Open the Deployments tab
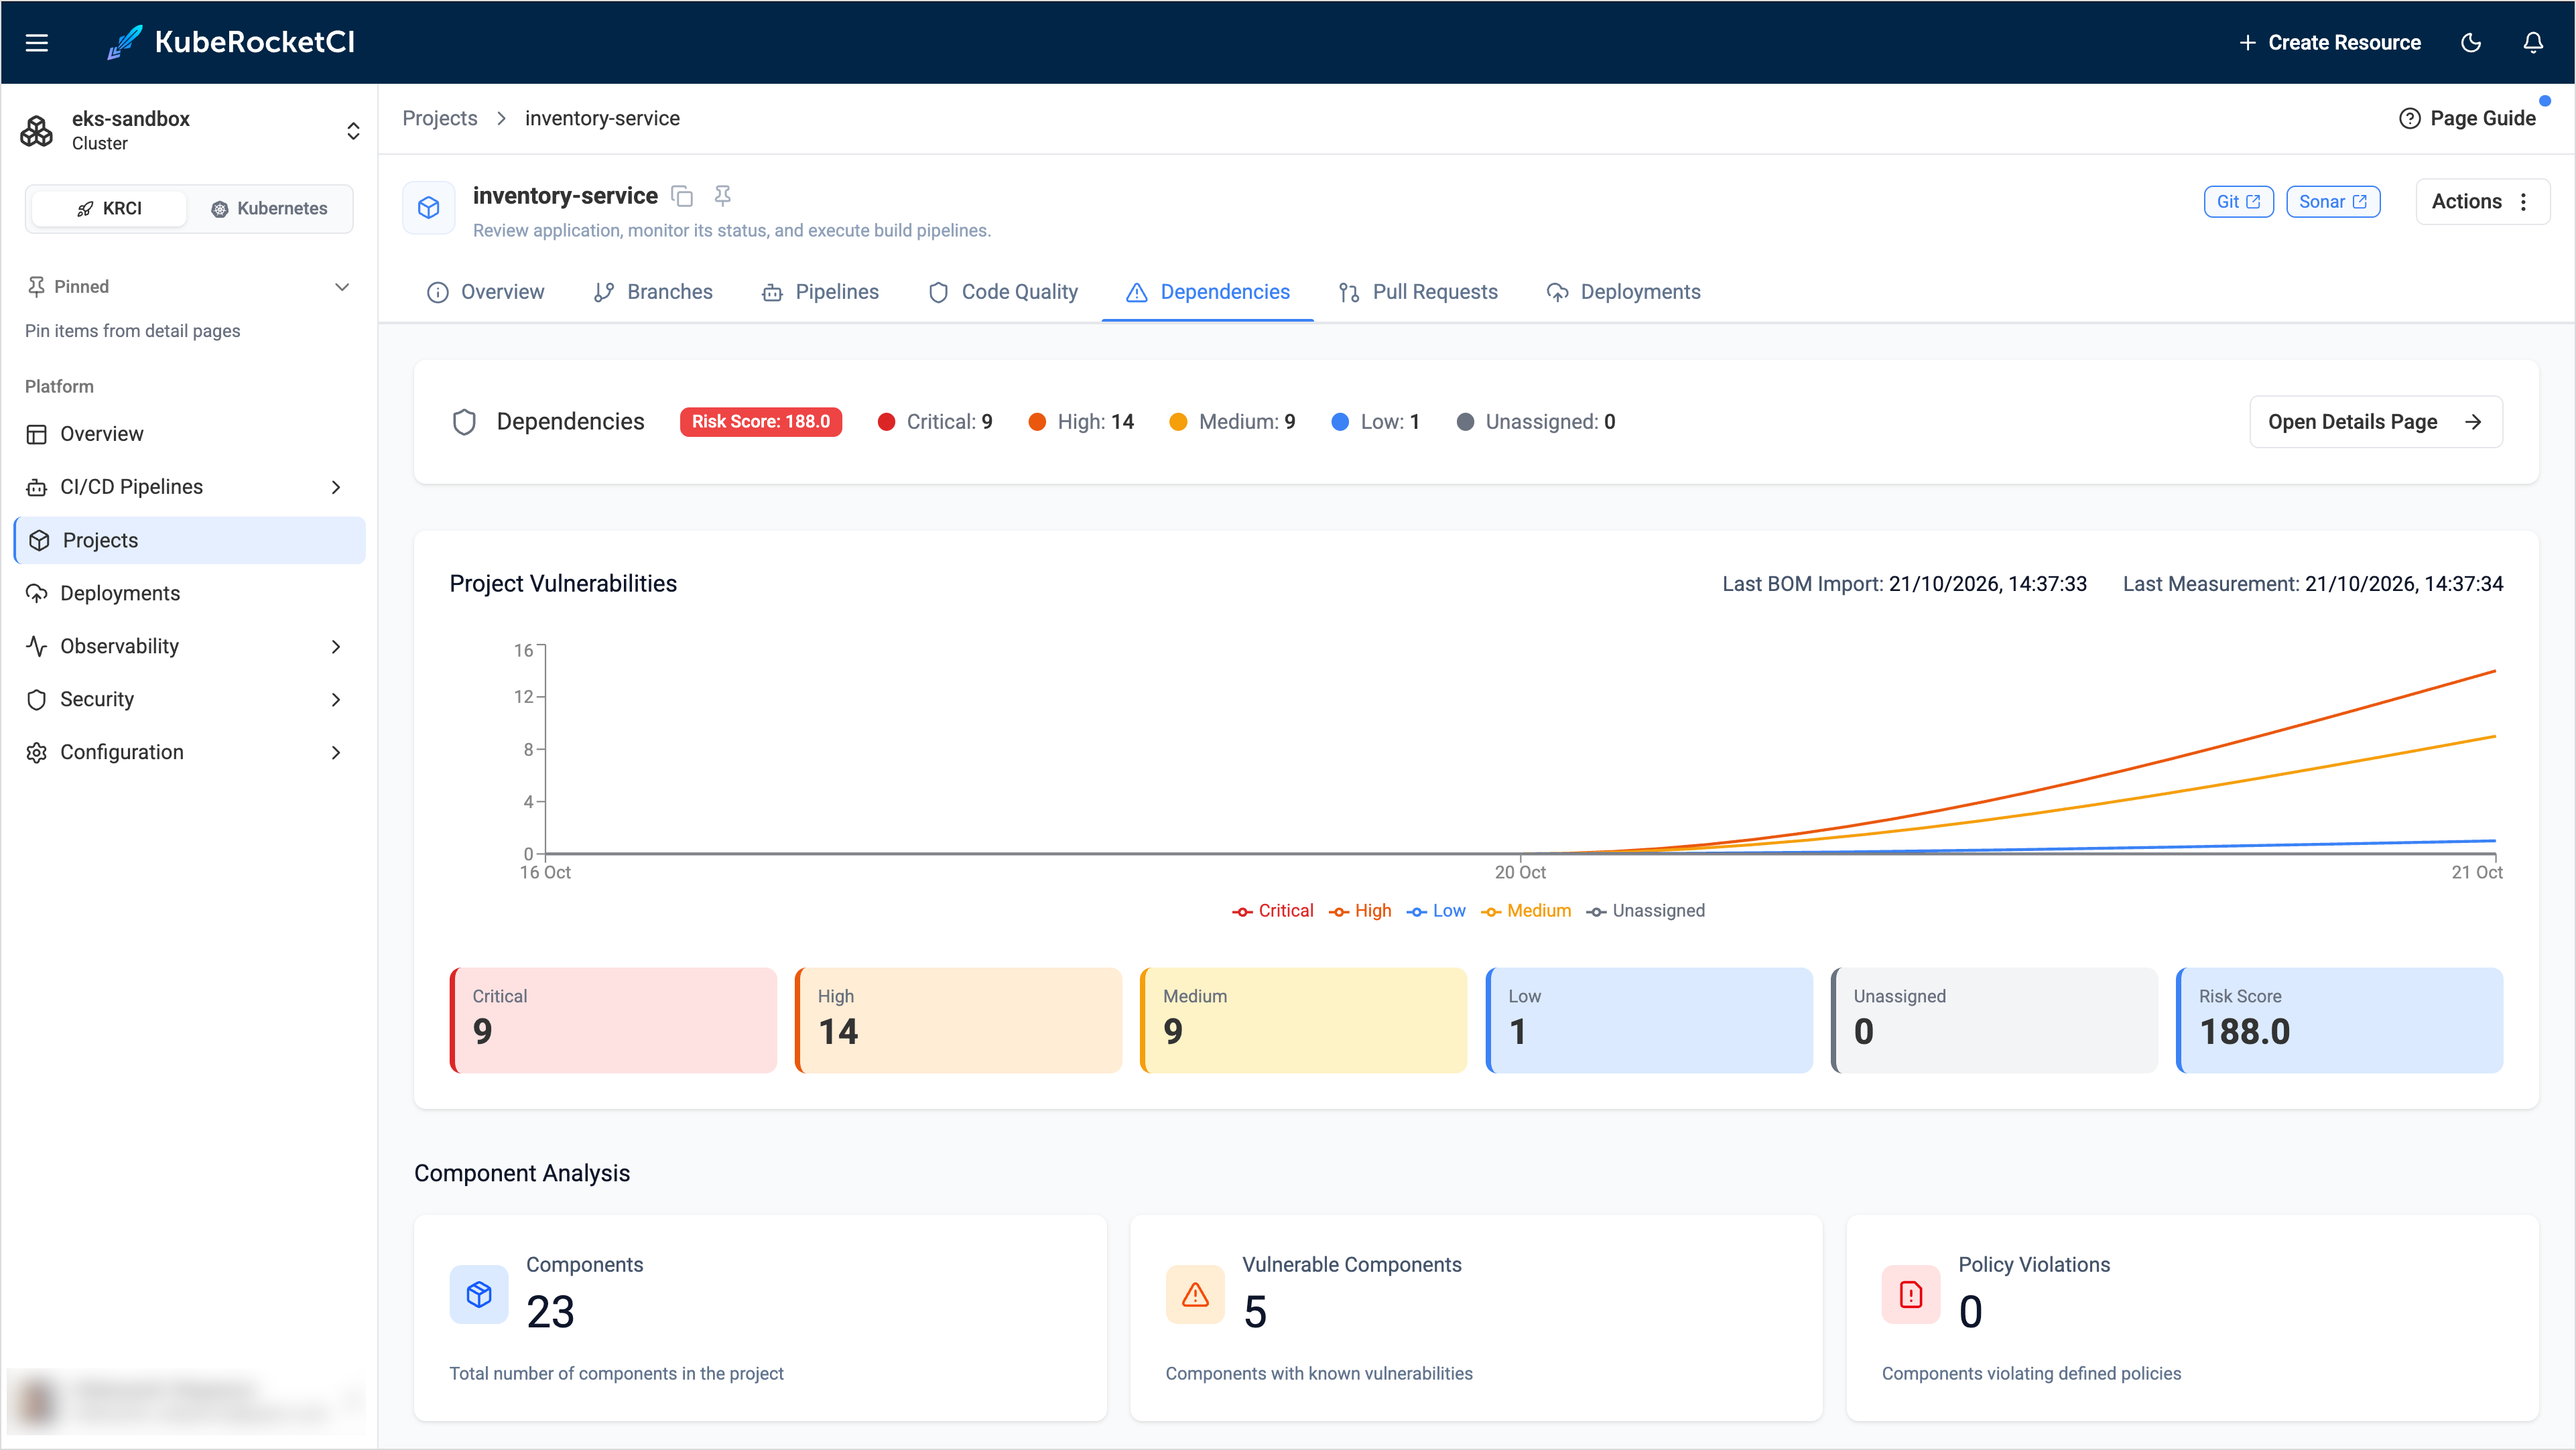 tap(1623, 292)
